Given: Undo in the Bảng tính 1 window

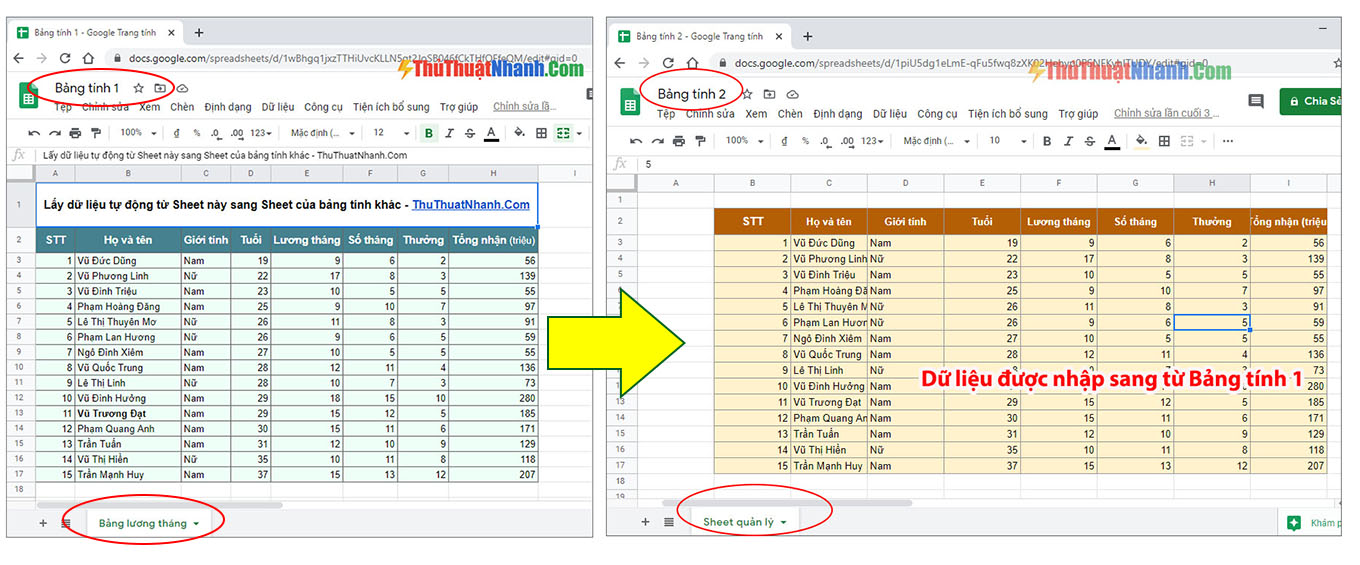Looking at the screenshot, I should (33, 133).
